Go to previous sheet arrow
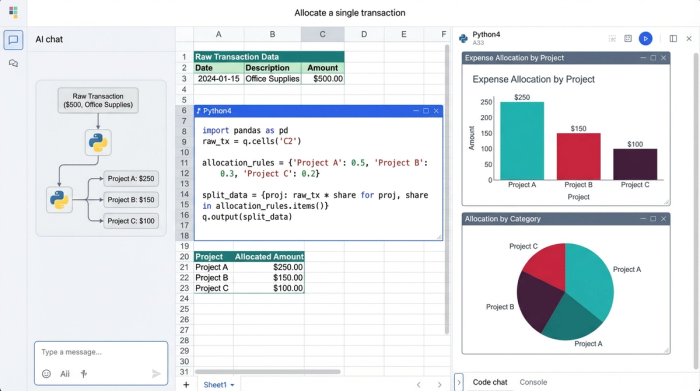The height and width of the screenshot is (391, 700). [x=418, y=385]
